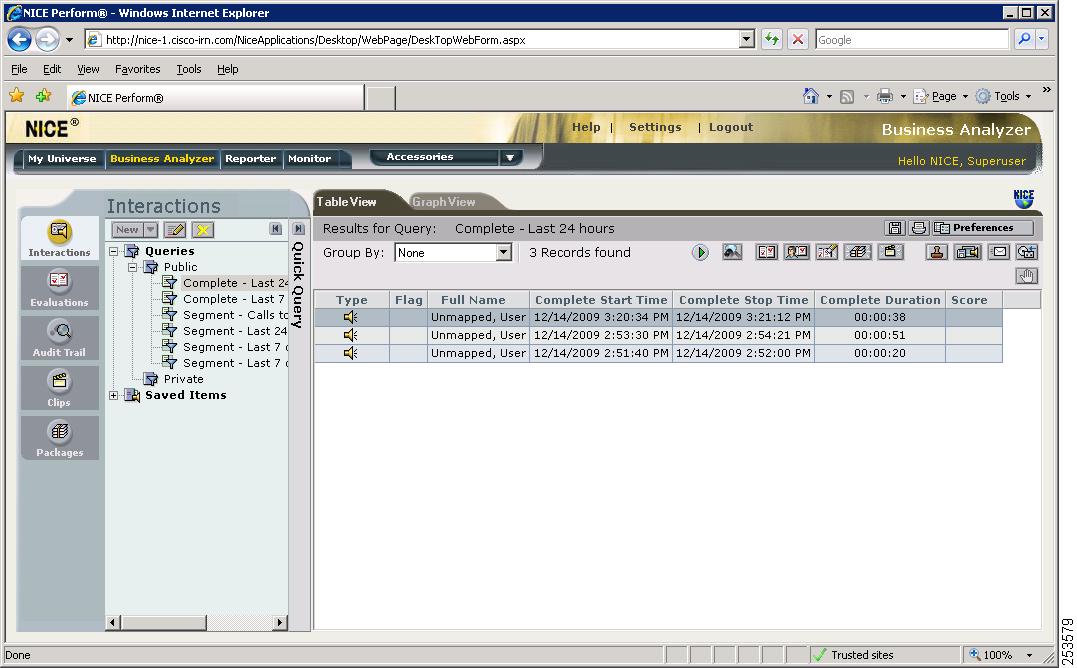
Task: Click the hand icon button
Action: coord(1027,276)
